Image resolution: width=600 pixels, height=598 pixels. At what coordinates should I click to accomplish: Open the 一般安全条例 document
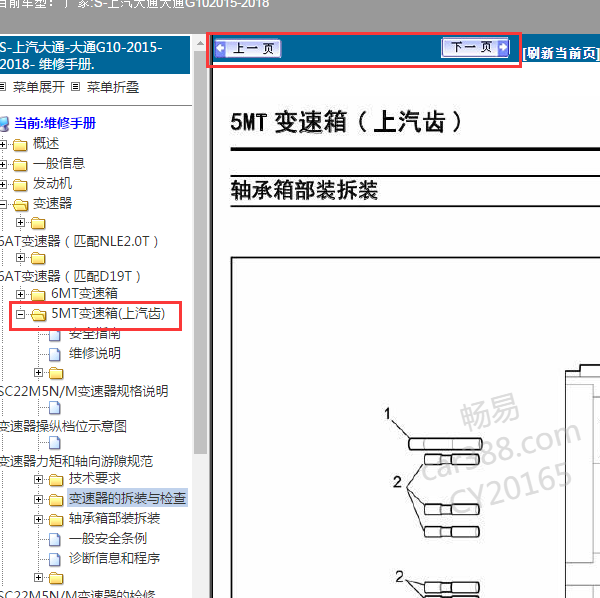[108, 538]
